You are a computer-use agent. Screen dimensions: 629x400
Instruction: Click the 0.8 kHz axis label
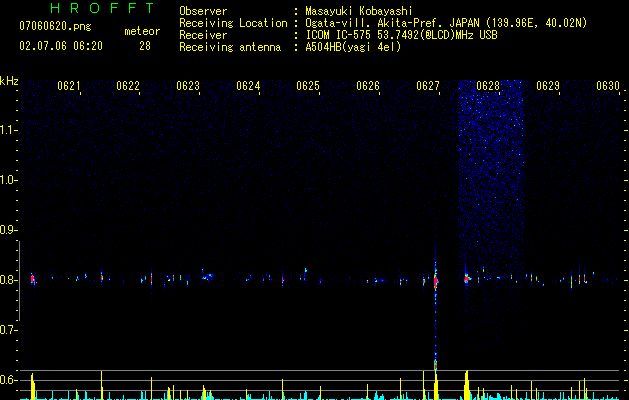8,280
